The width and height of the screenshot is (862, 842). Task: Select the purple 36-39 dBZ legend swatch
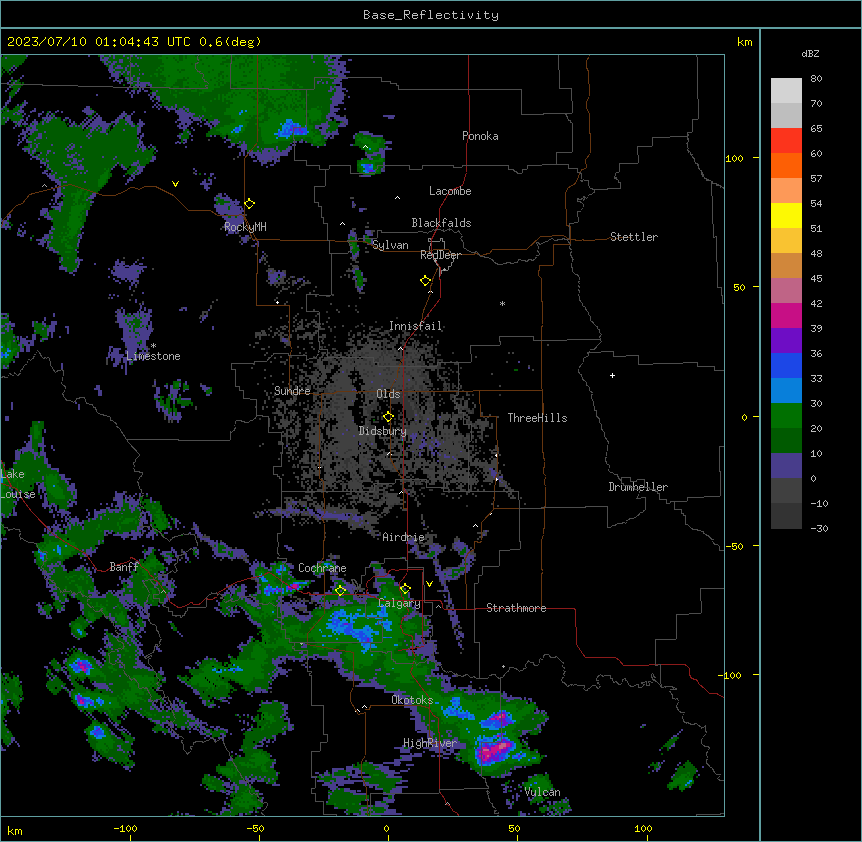tap(786, 341)
